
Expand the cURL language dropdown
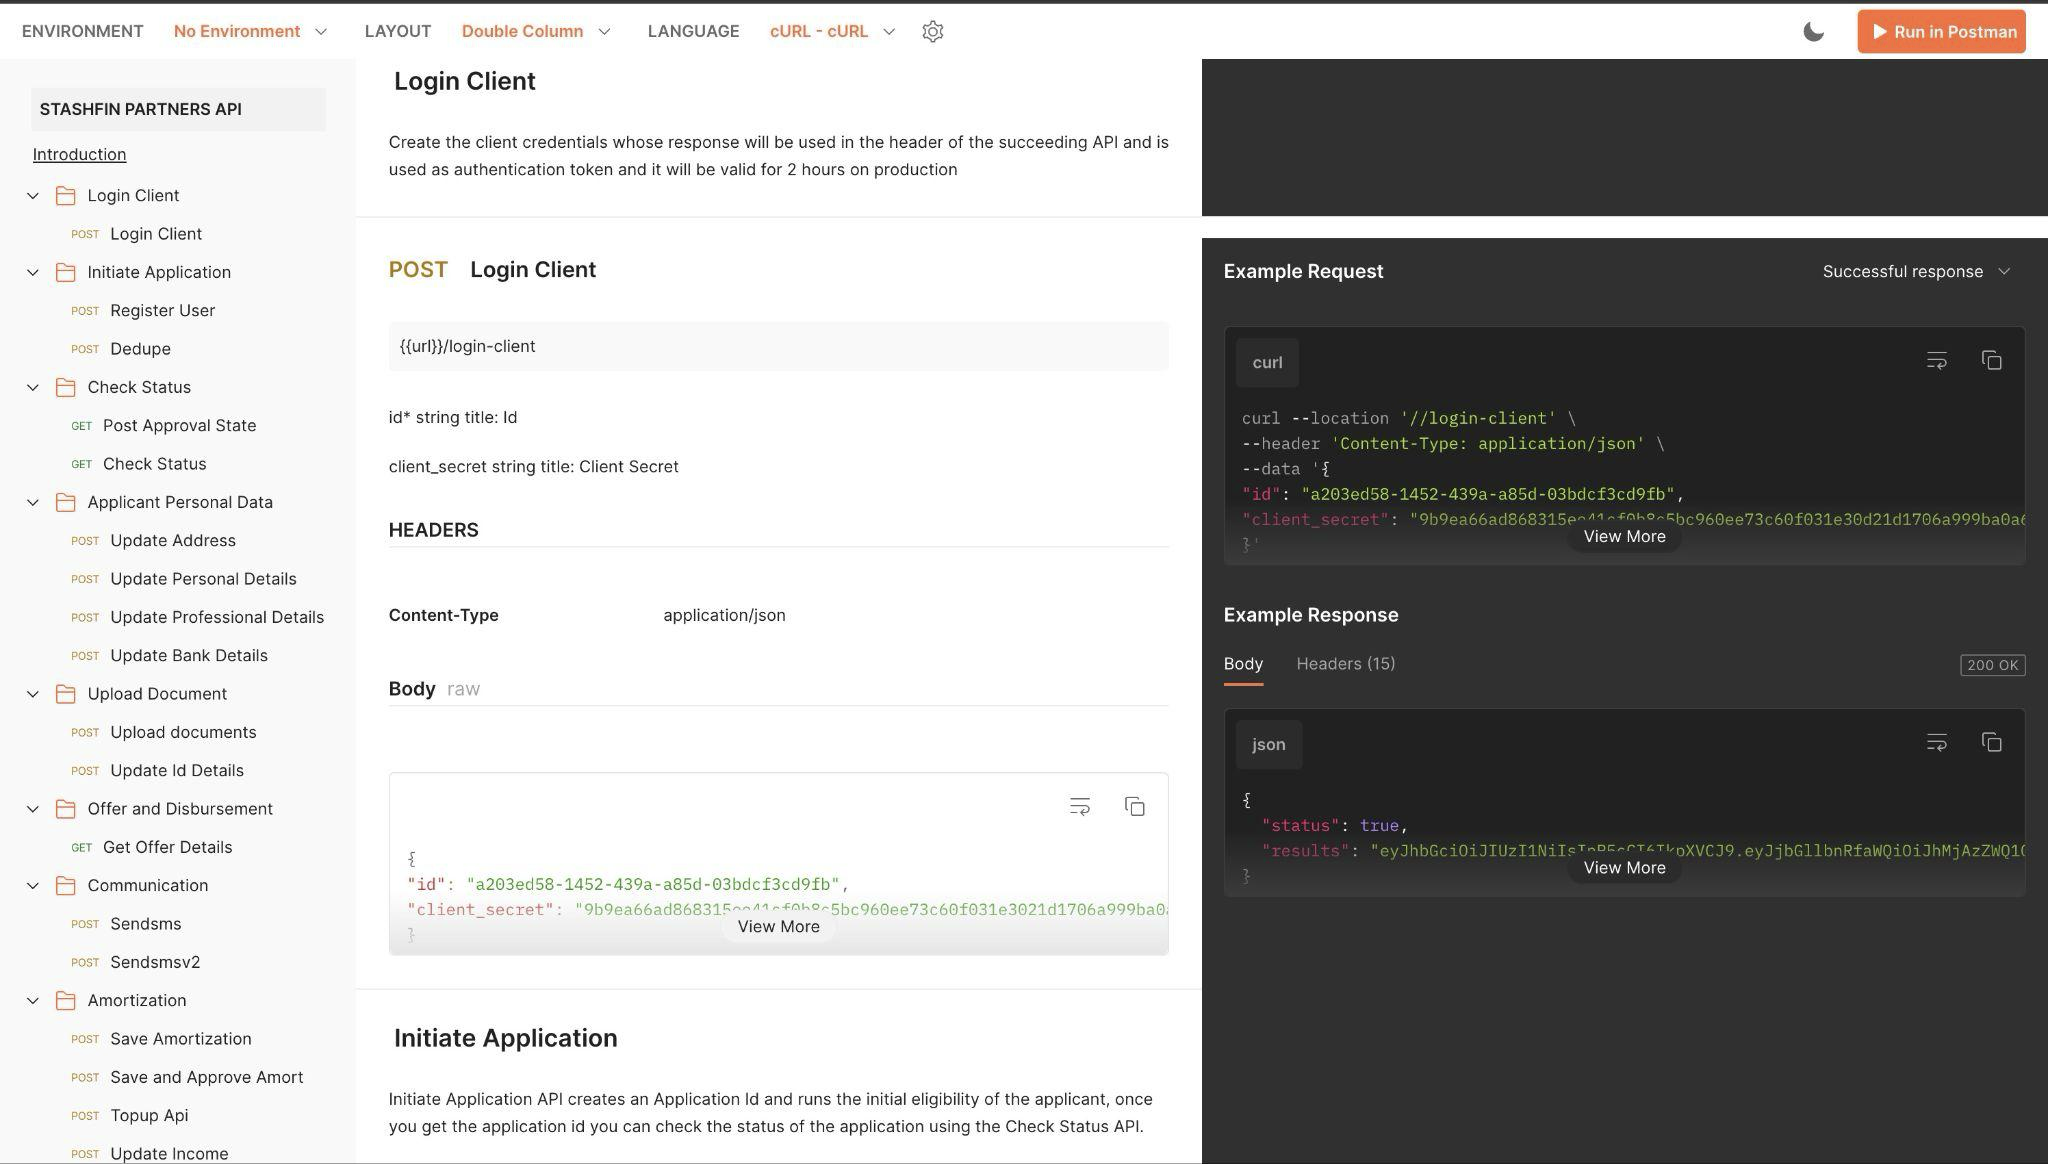[x=889, y=31]
